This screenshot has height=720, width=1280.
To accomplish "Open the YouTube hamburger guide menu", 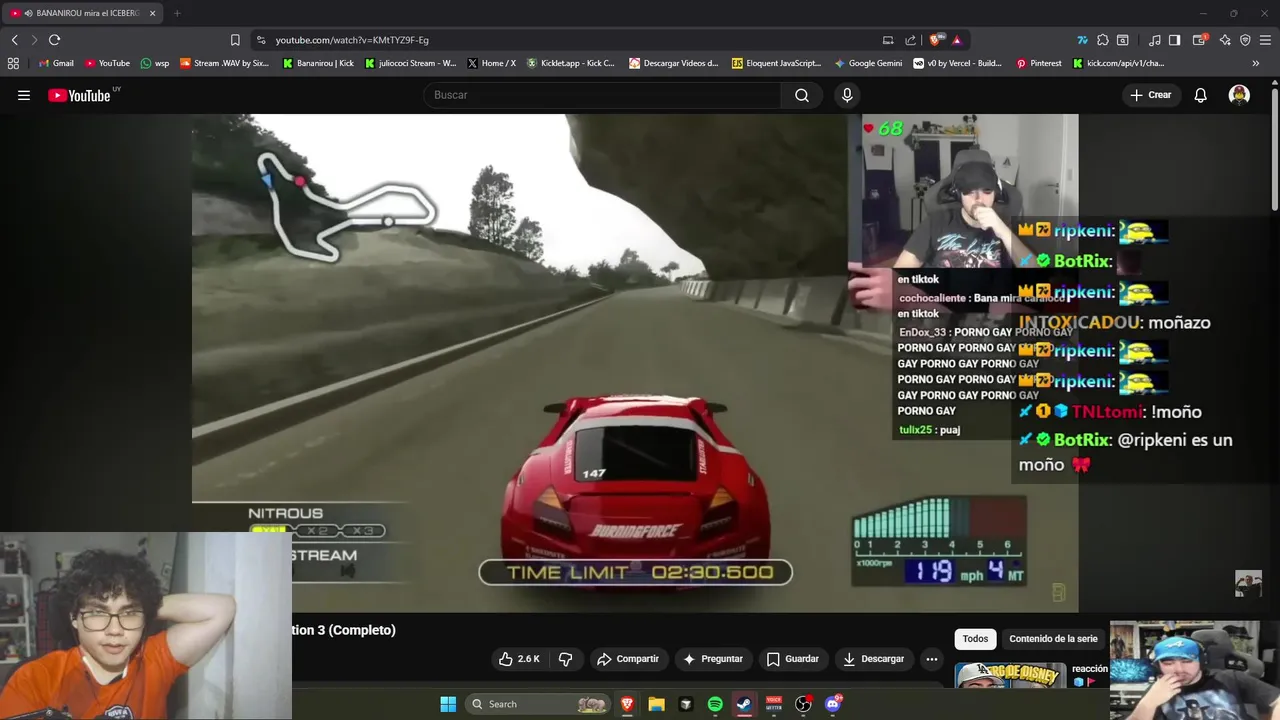I will coord(24,95).
